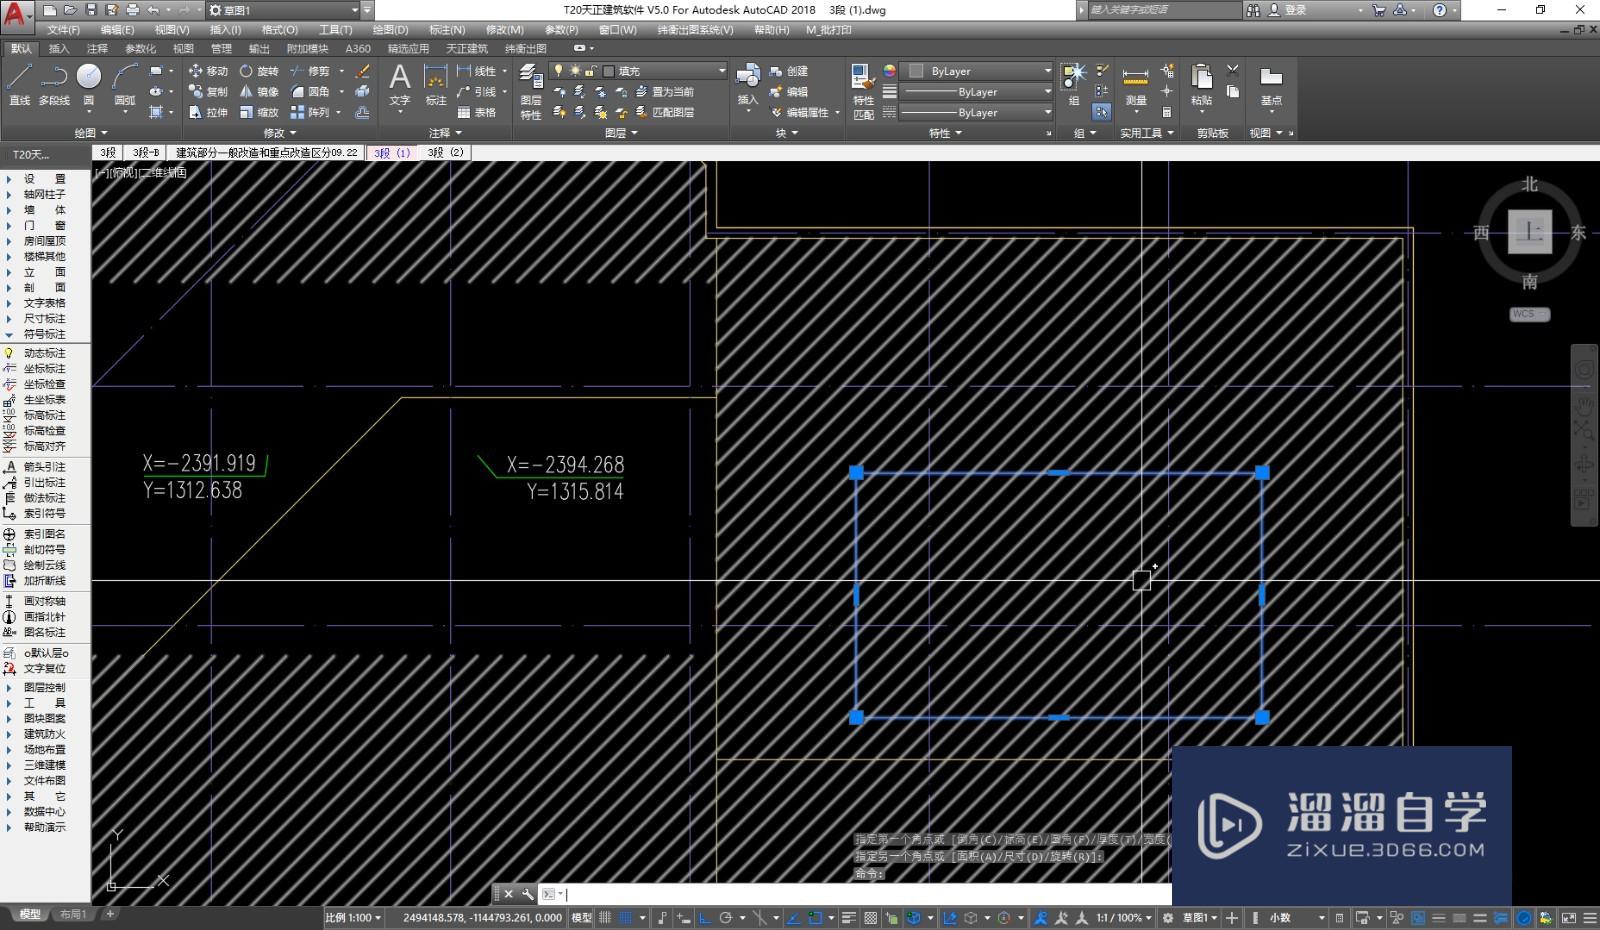Screen dimensions: 1600x930
Task: Switch to the Parametric (参数化) ribbon tab
Action: 140,48
